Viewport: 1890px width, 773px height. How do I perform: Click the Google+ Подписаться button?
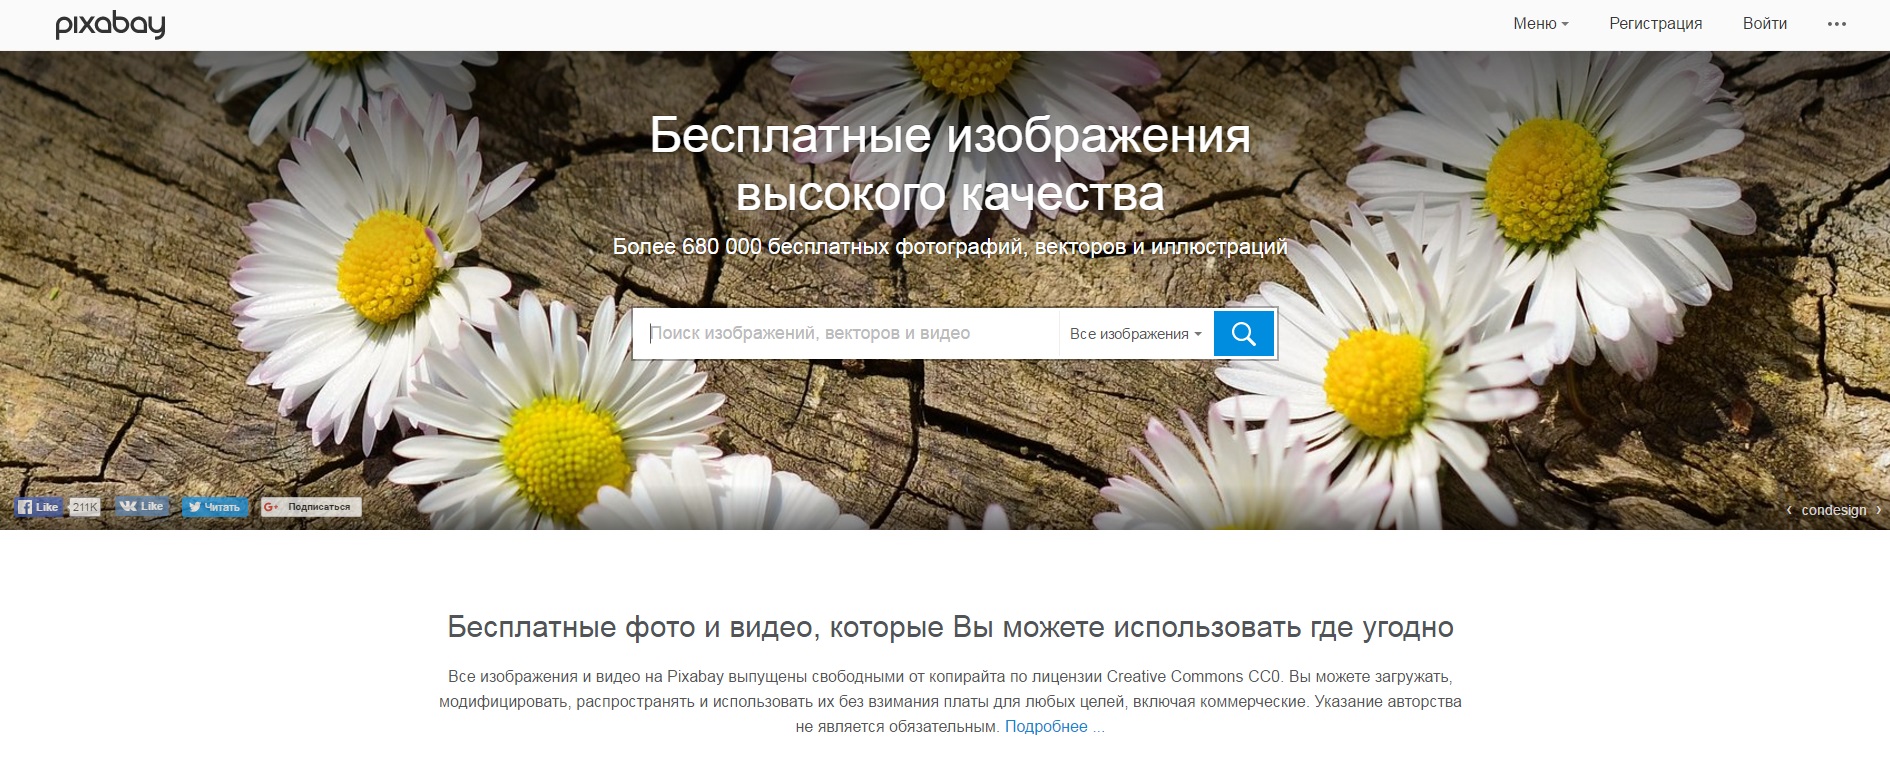pos(311,507)
